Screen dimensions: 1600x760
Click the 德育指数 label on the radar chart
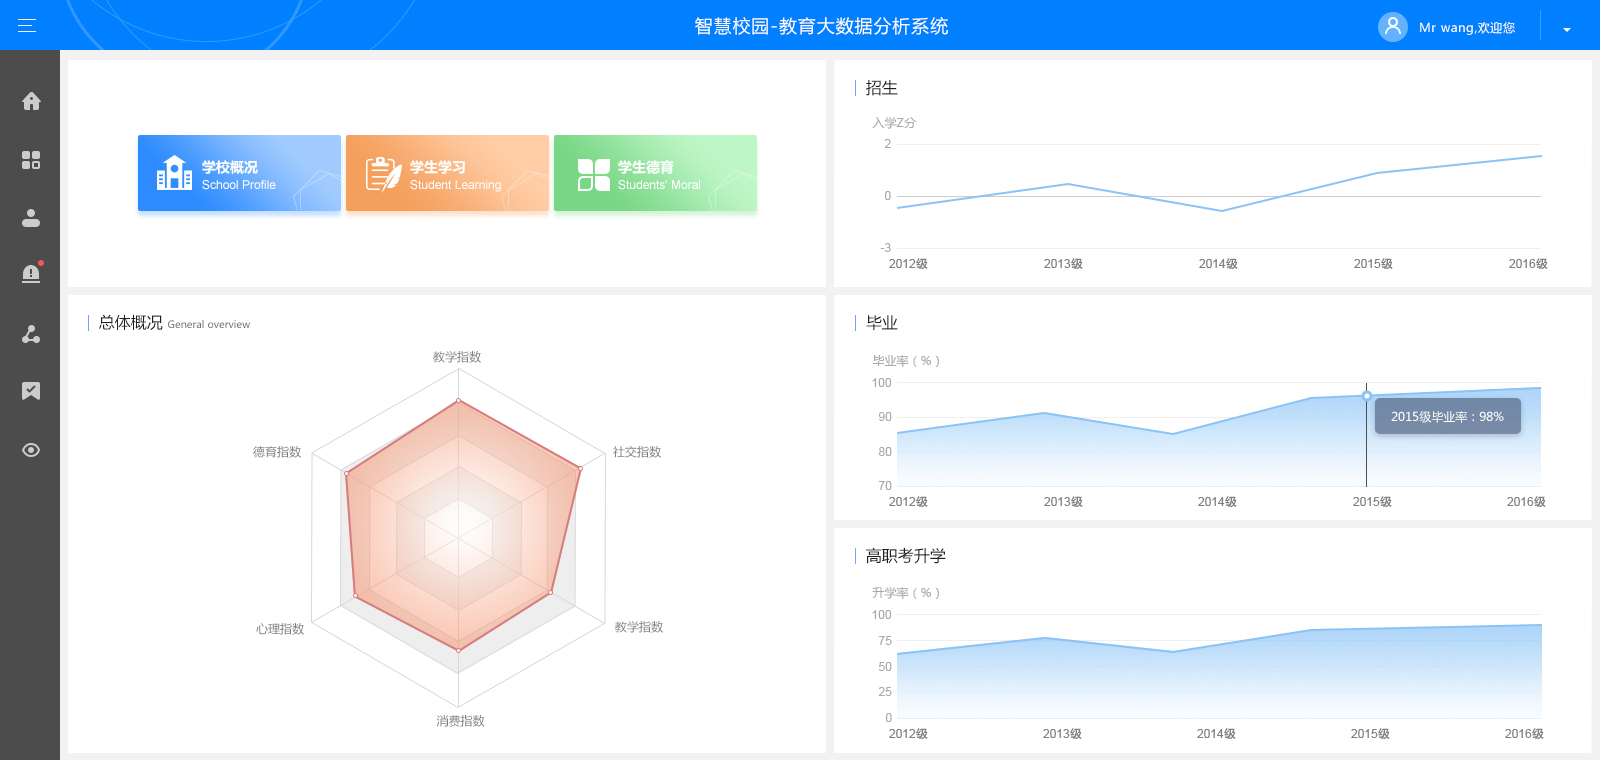click(277, 452)
